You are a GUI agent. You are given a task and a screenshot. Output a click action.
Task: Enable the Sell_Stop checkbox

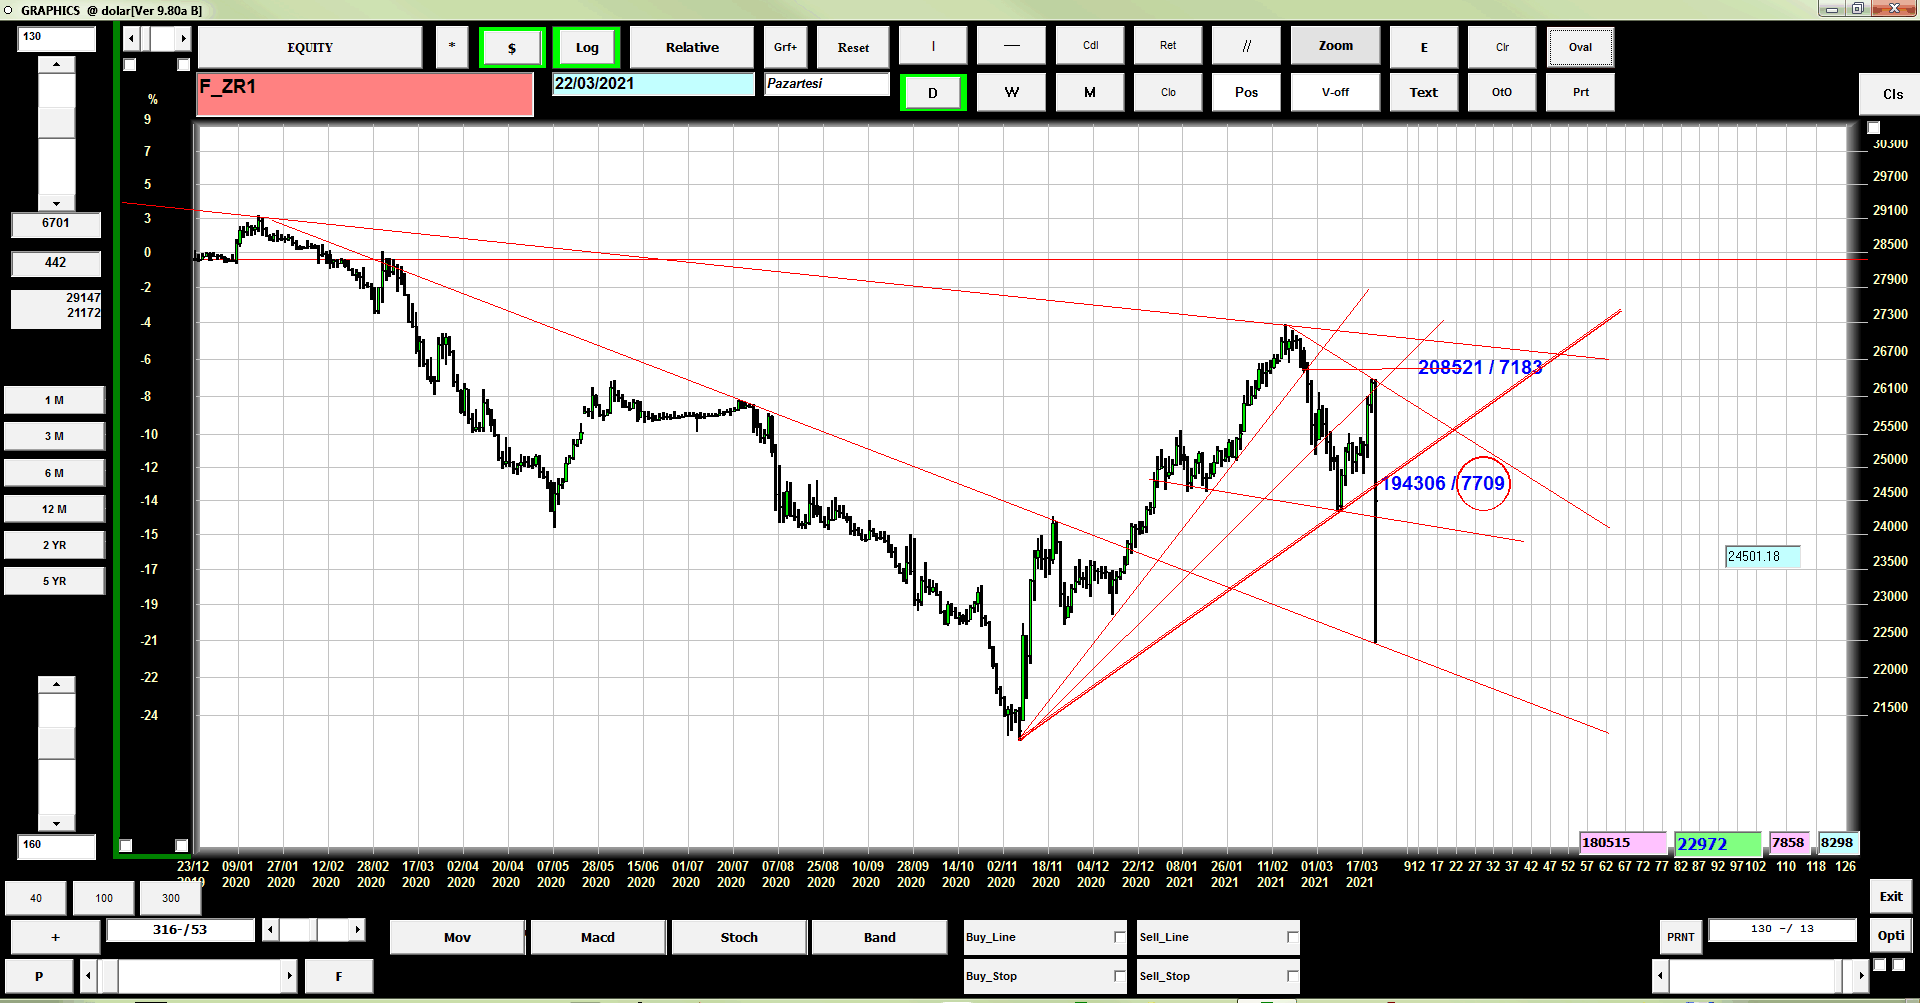1292,976
